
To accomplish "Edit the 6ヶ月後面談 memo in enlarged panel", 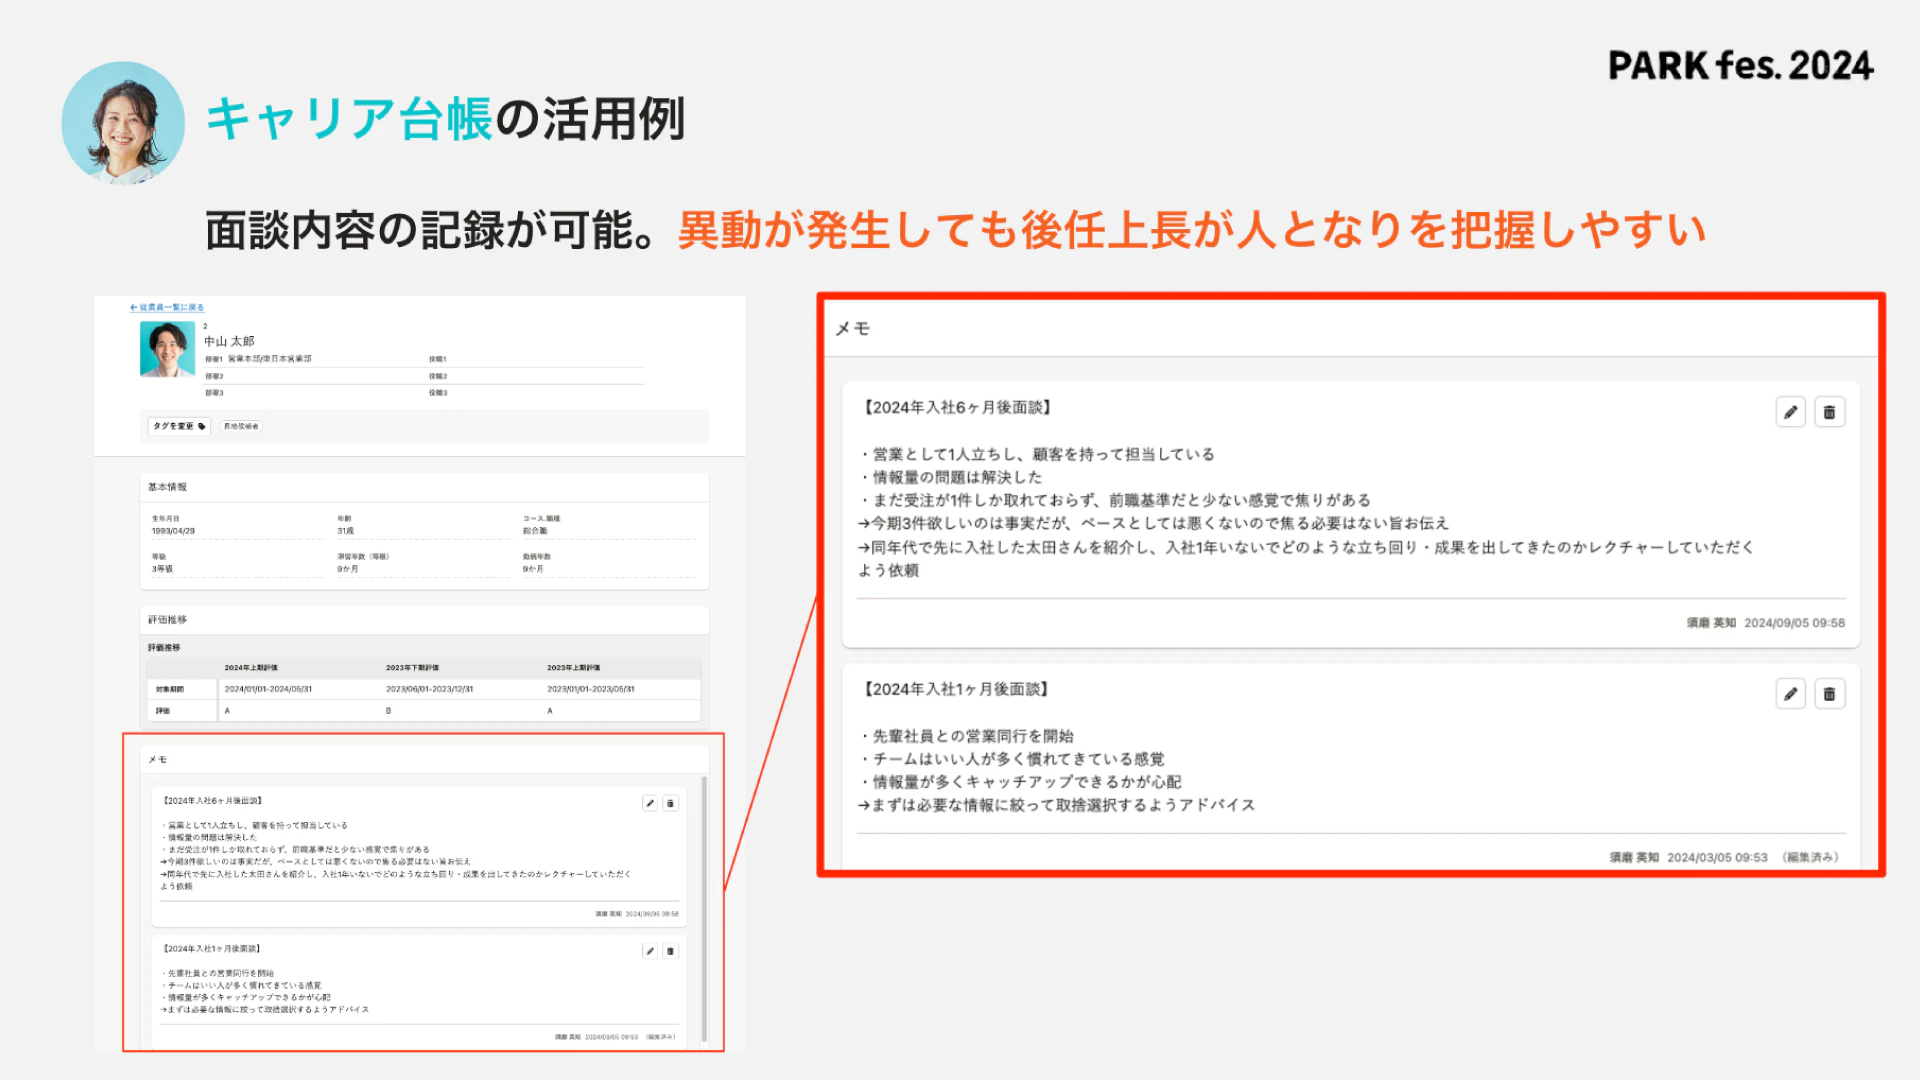I will click(x=1790, y=412).
